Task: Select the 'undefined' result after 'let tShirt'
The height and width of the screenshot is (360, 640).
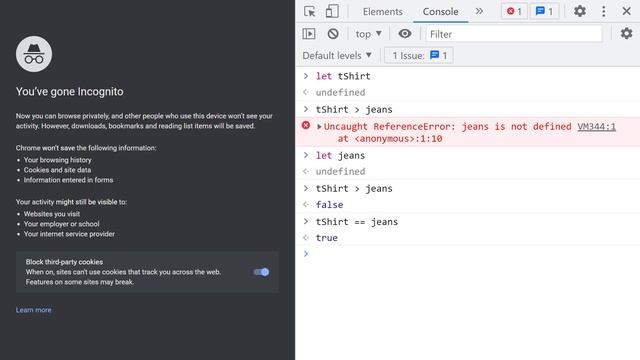Action: (340, 92)
